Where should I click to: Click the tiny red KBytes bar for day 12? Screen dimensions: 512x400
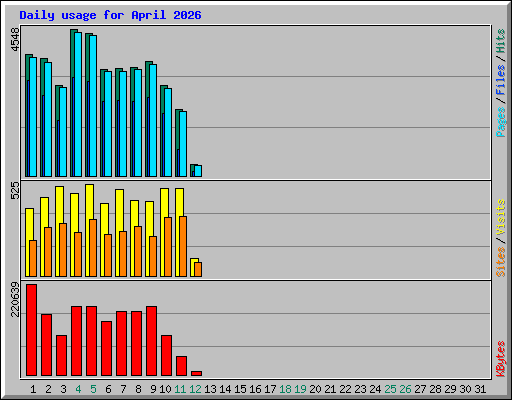click(x=197, y=374)
